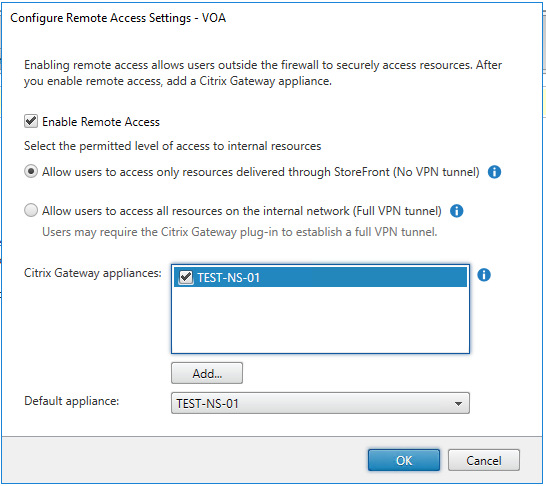This screenshot has width=546, height=486.
Task: Click label text about all internal network resources
Action: click(x=242, y=211)
